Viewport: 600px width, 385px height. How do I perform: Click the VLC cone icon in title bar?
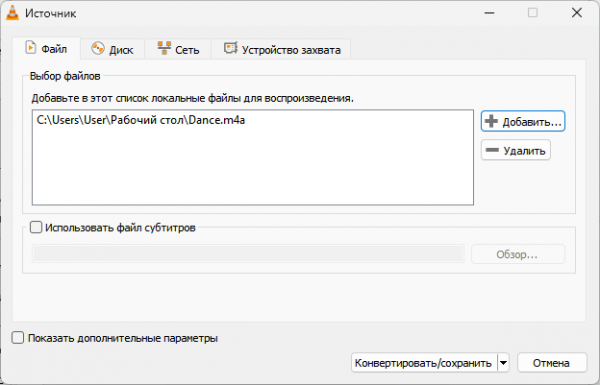[x=12, y=13]
